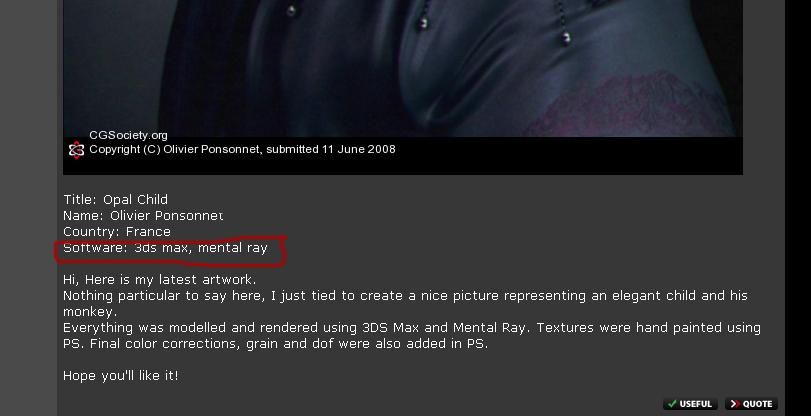Screen dimensions: 811x416
Task: Click the leftmost silver bead in artwork
Action: pos(291,10)
